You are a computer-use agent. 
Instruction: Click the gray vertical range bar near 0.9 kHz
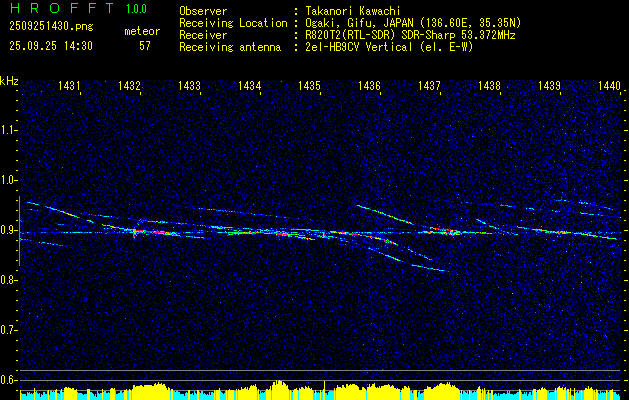(x=19, y=231)
